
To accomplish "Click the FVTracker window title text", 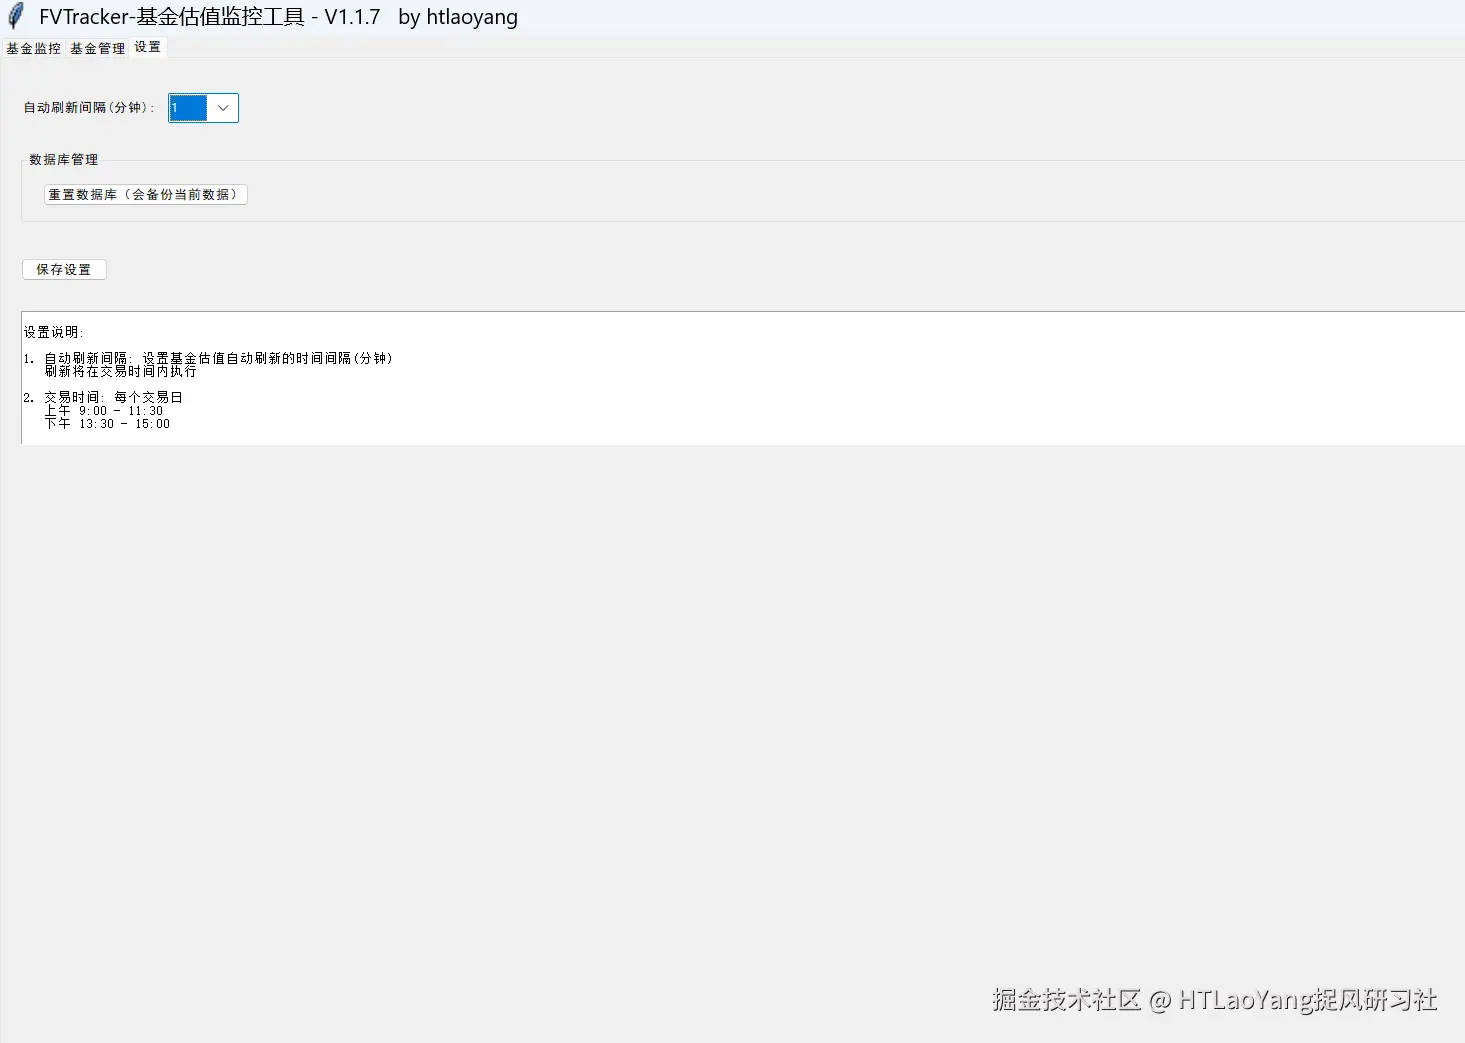I will [x=278, y=17].
